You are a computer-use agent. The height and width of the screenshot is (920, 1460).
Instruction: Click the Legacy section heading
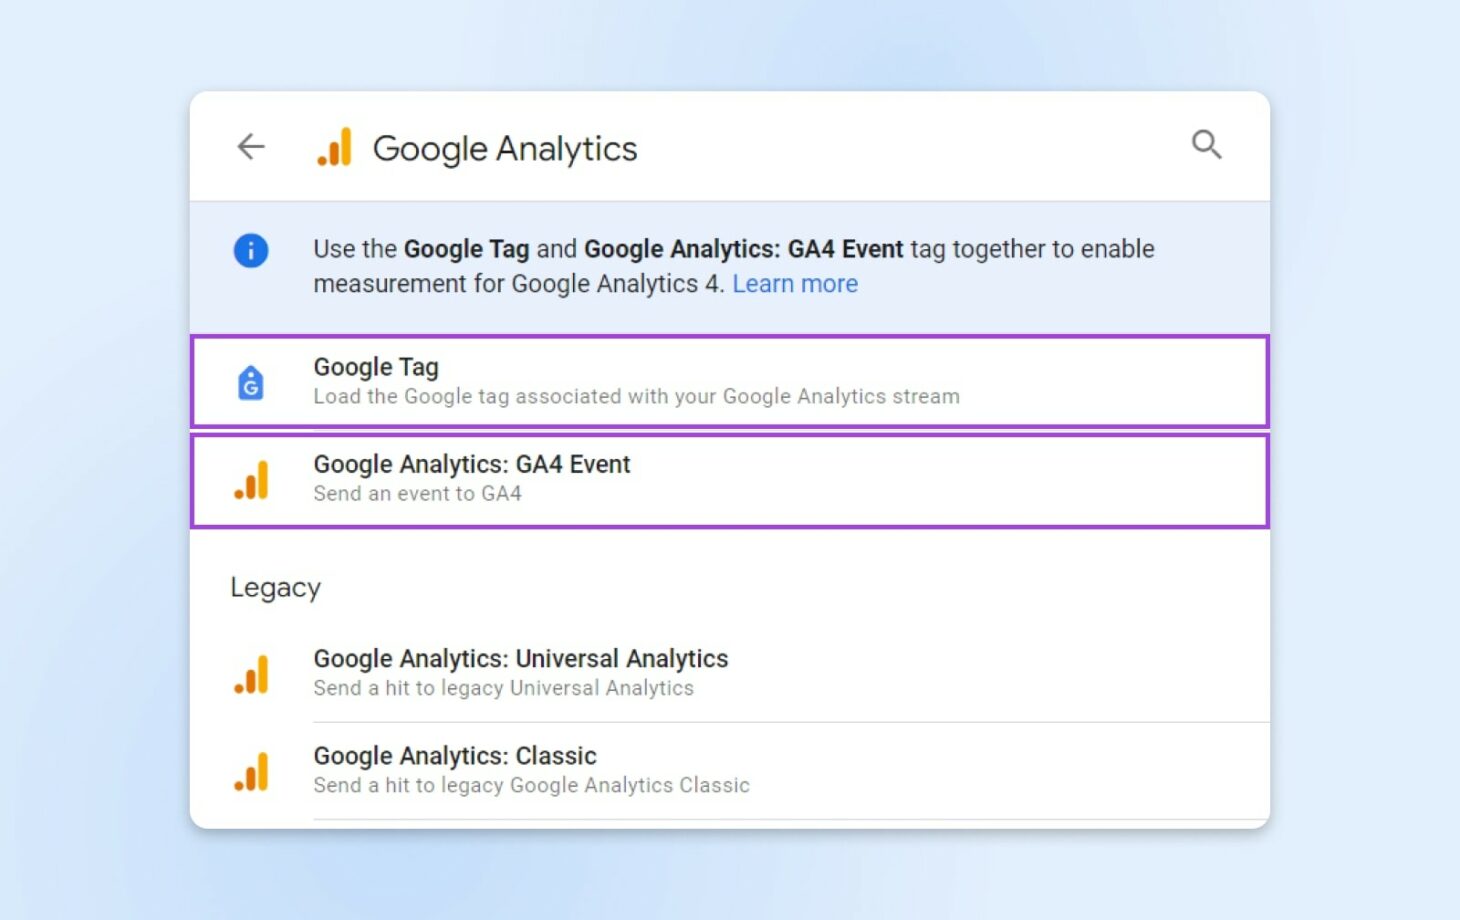[x=276, y=587]
